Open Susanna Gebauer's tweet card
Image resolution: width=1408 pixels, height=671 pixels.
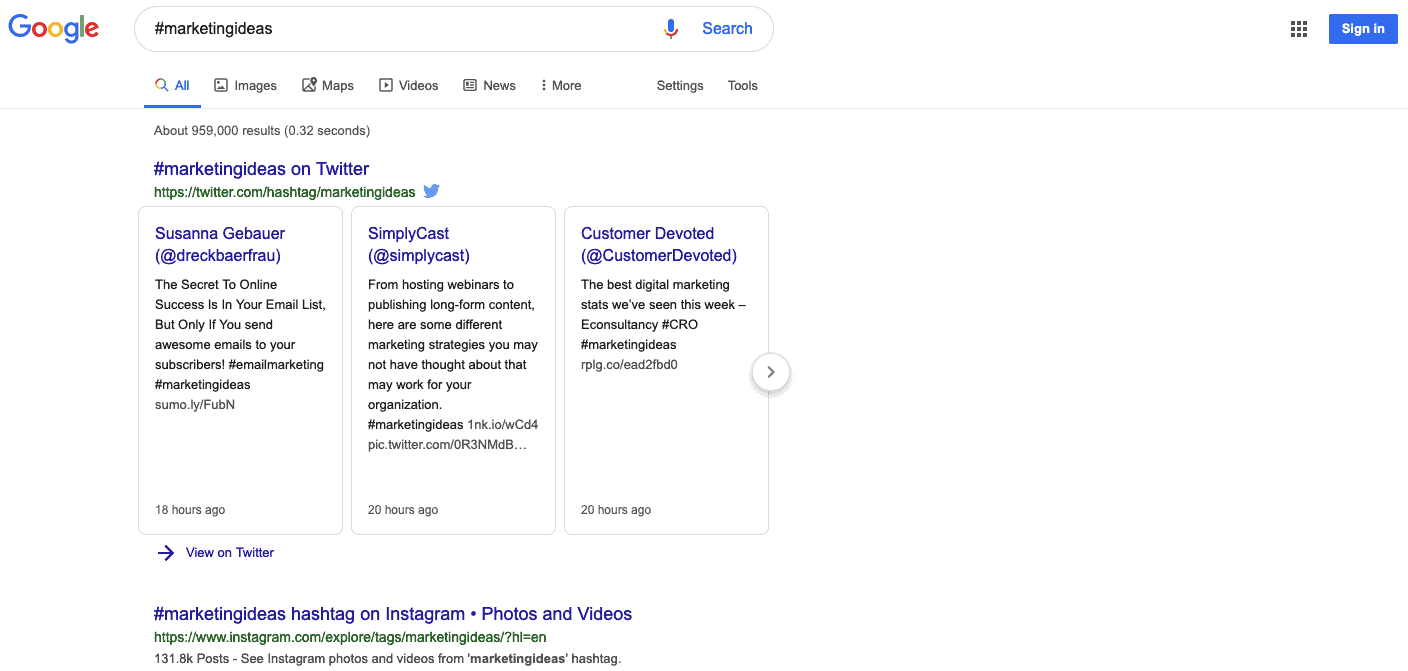(x=240, y=369)
